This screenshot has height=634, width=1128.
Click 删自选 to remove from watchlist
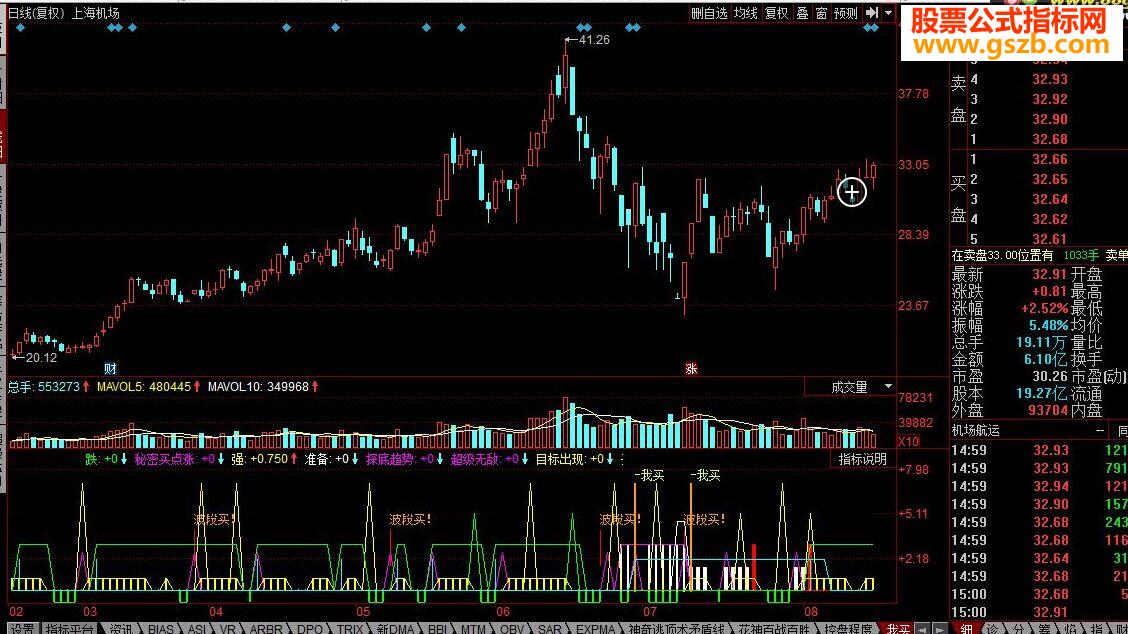click(x=709, y=13)
